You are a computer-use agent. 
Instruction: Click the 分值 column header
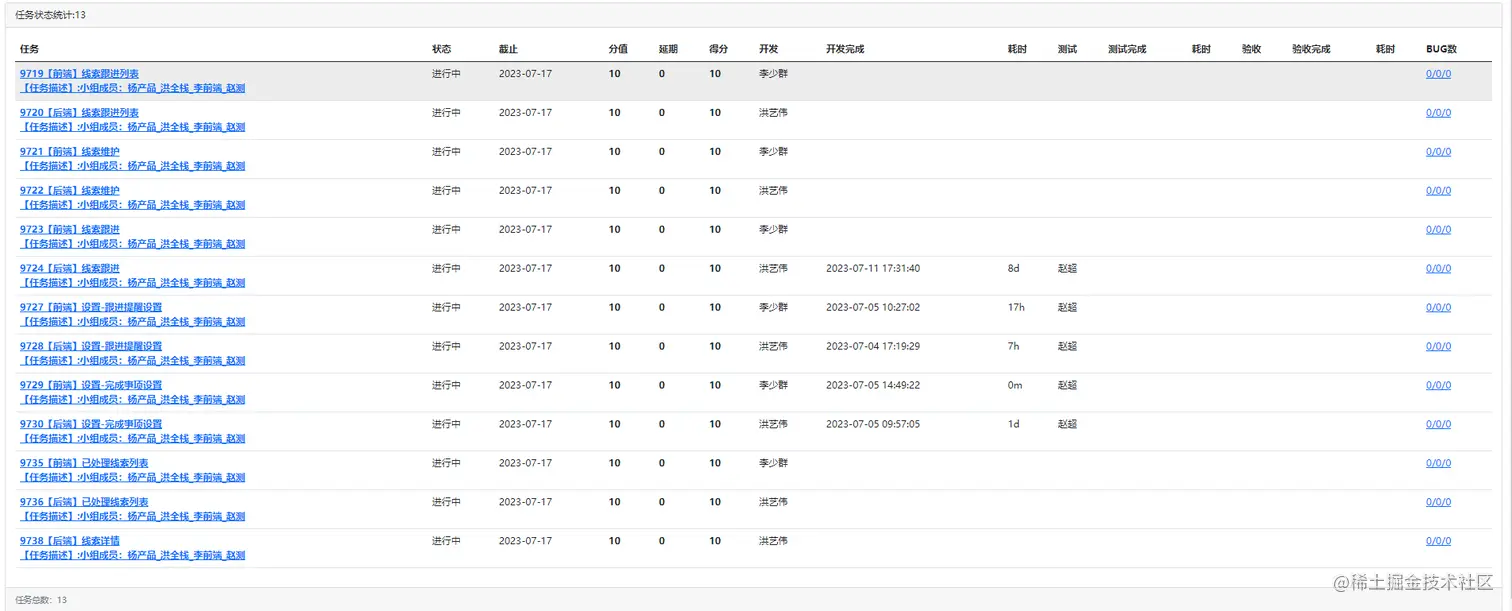pos(618,49)
